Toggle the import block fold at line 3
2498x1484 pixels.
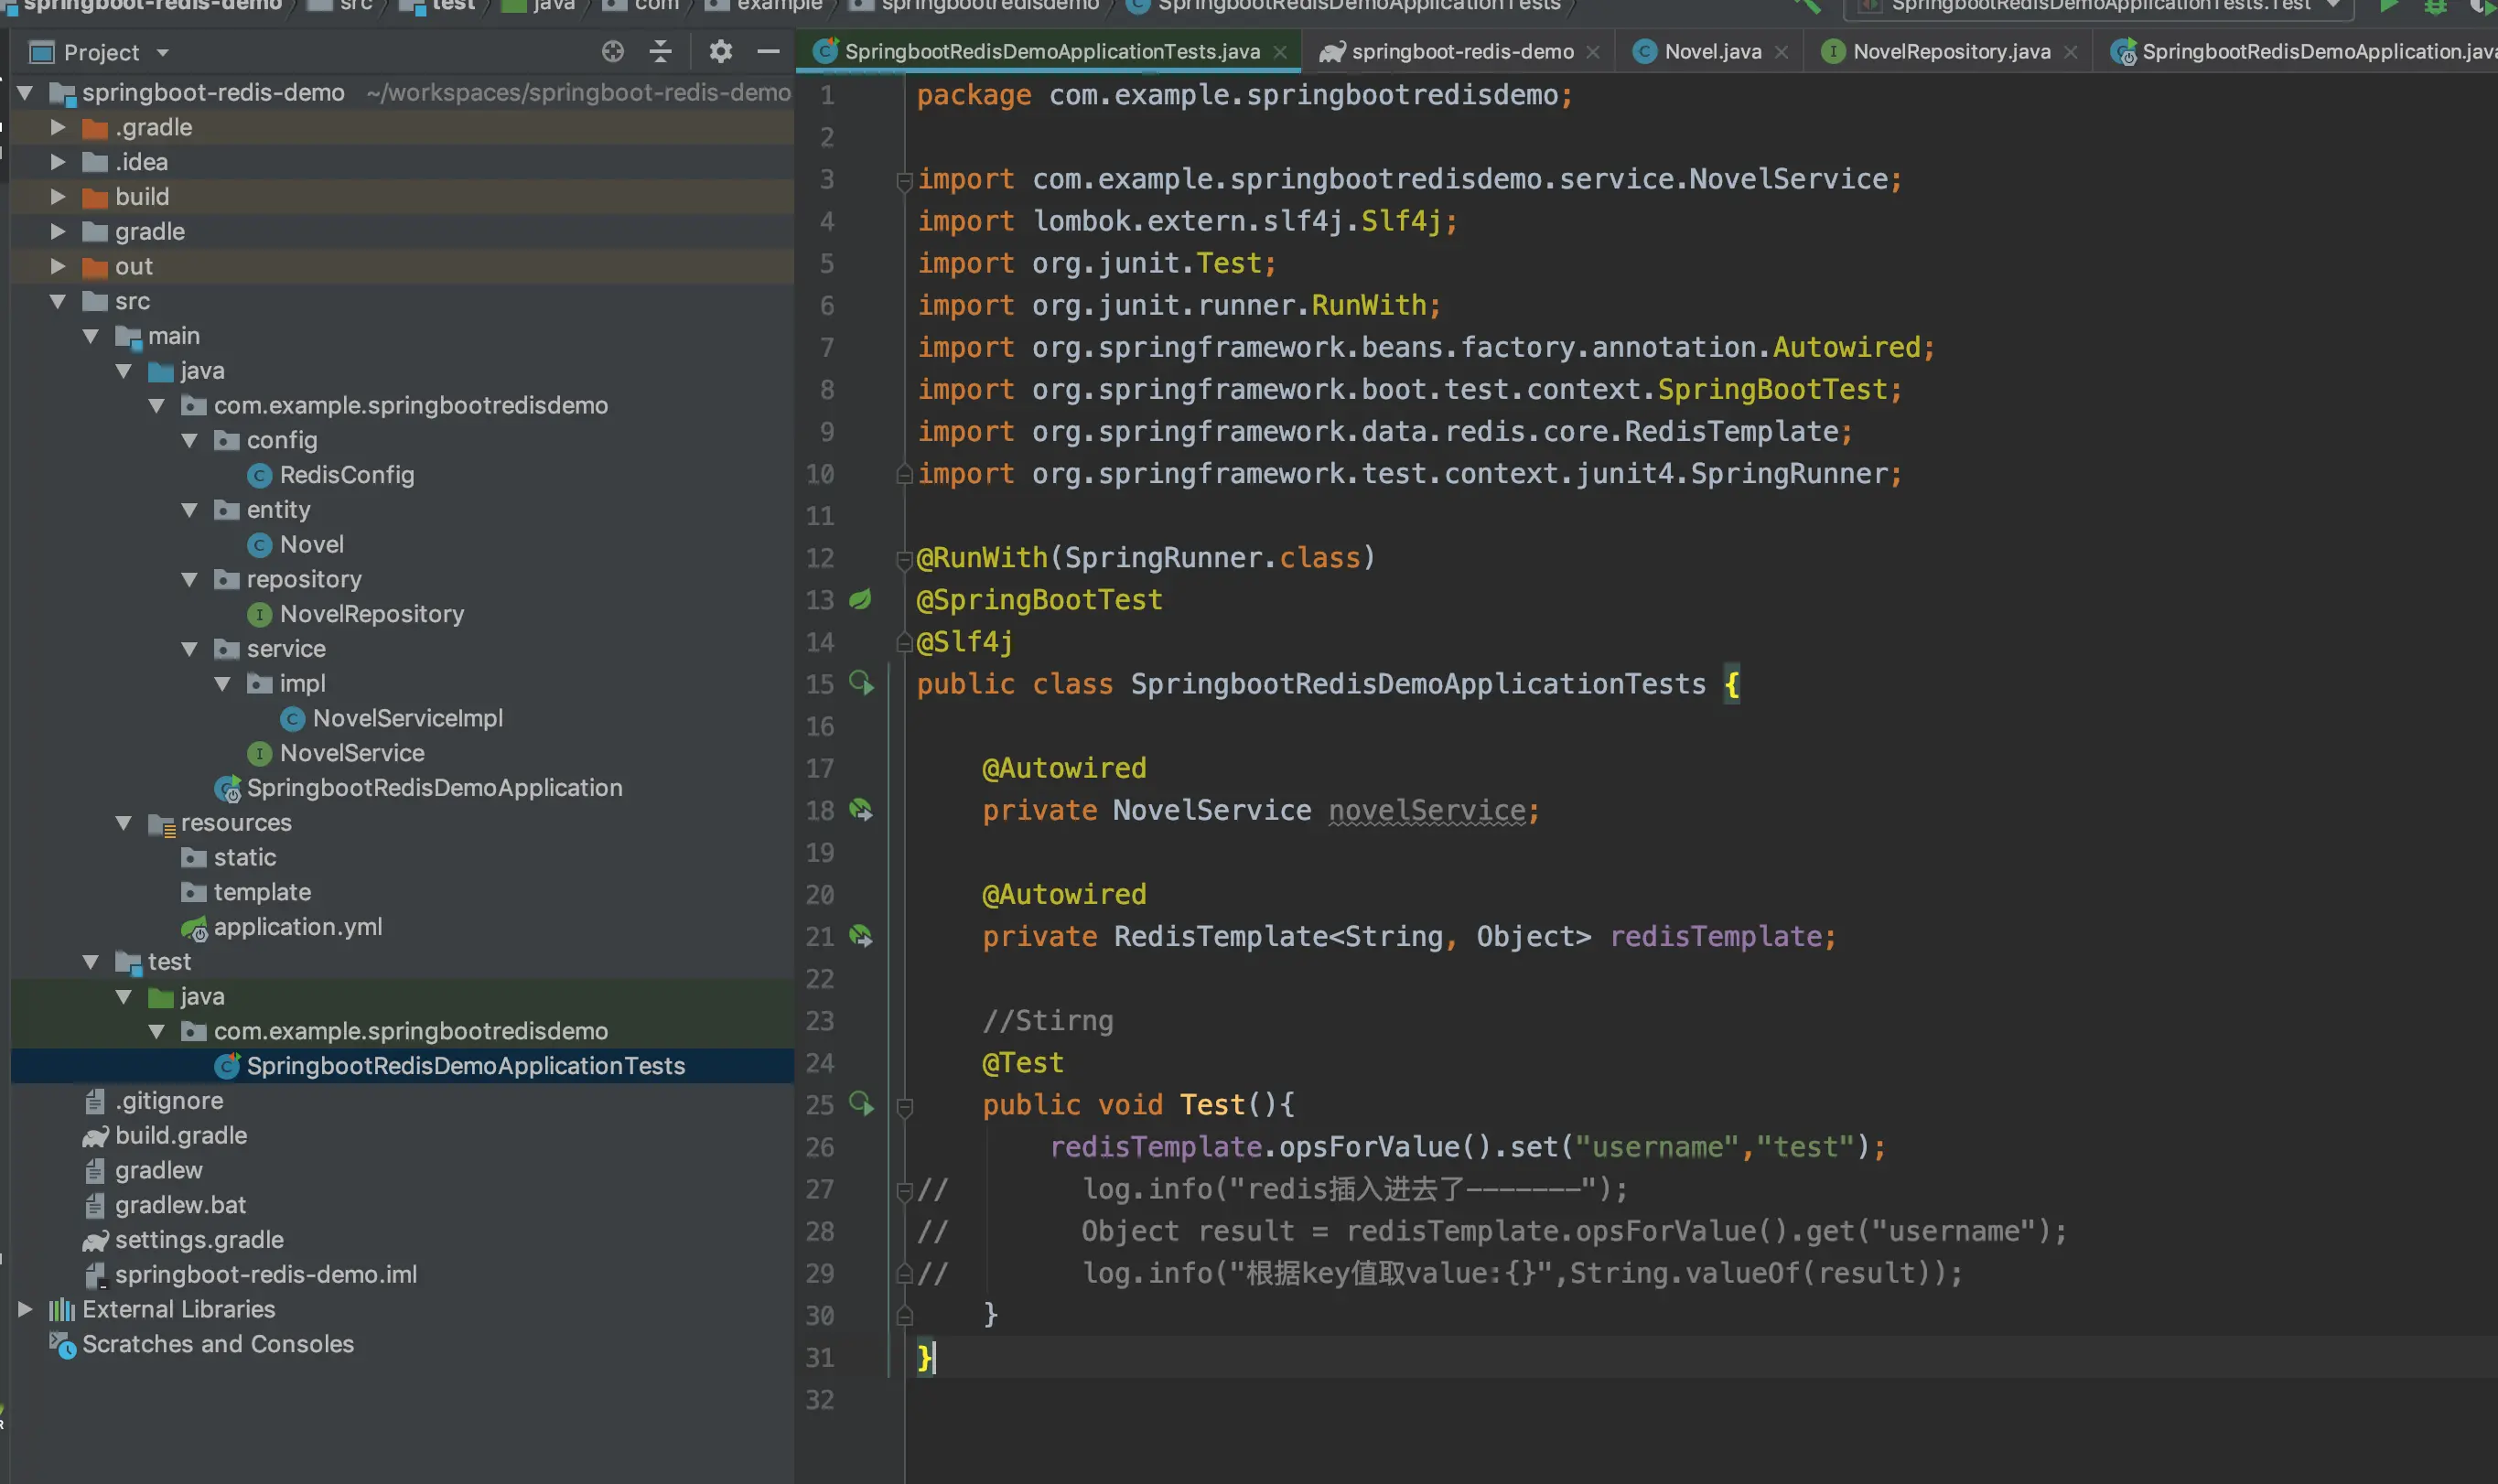[904, 180]
